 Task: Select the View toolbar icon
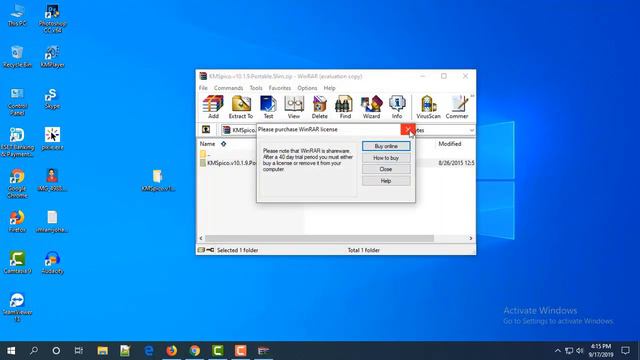(294, 107)
